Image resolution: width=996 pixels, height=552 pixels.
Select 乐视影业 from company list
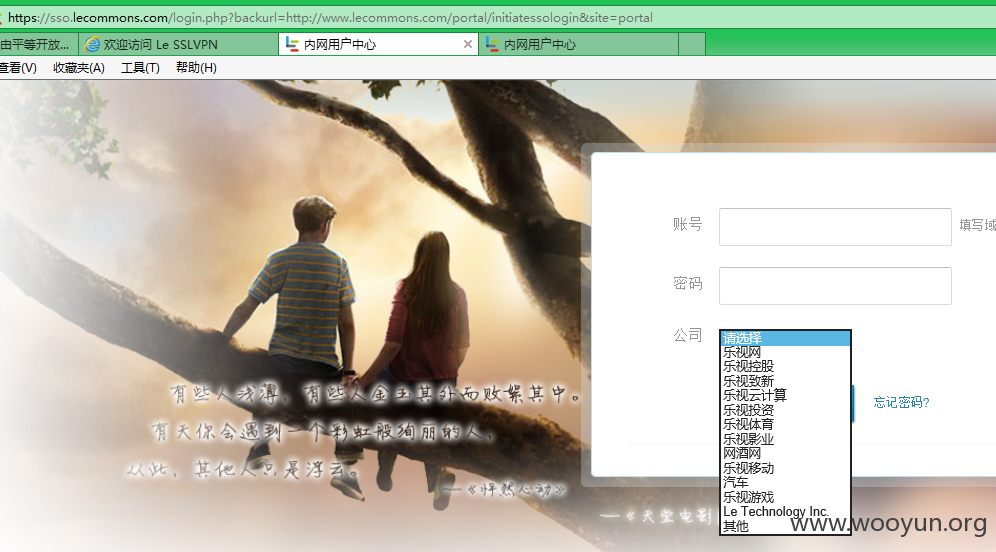tap(786, 439)
